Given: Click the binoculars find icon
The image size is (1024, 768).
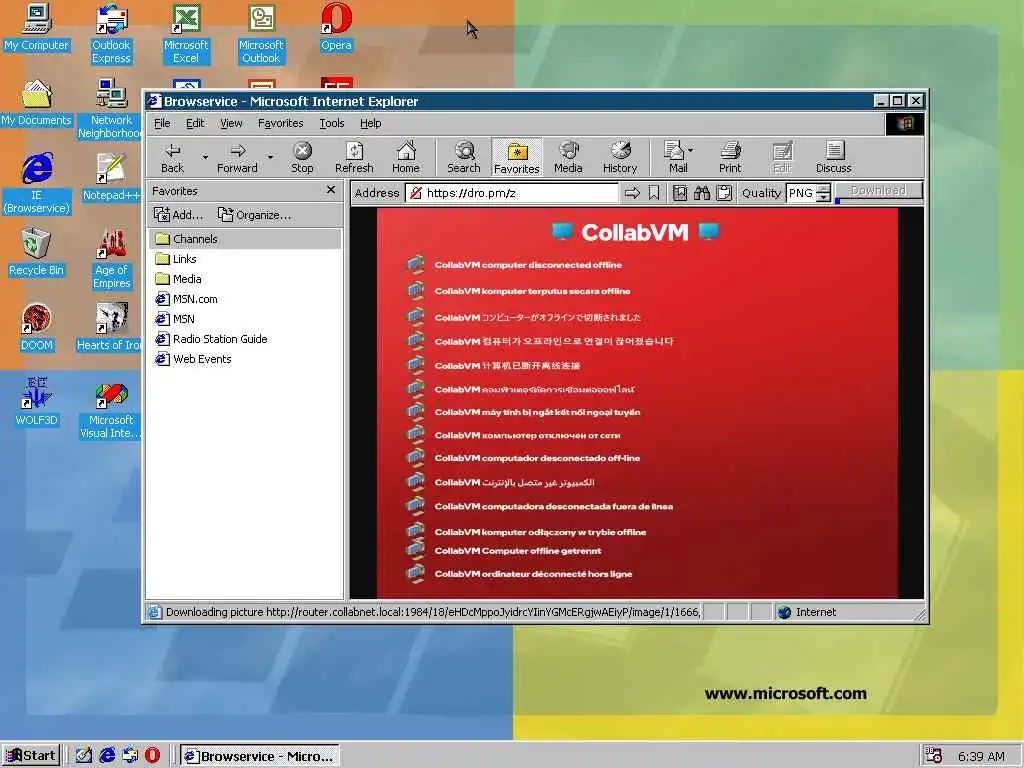Looking at the screenshot, I should 702,193.
